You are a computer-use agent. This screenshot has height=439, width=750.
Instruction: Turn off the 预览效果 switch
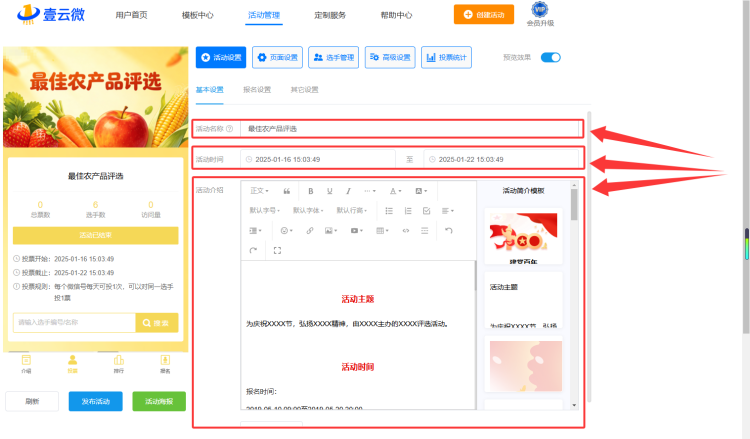[x=551, y=57]
